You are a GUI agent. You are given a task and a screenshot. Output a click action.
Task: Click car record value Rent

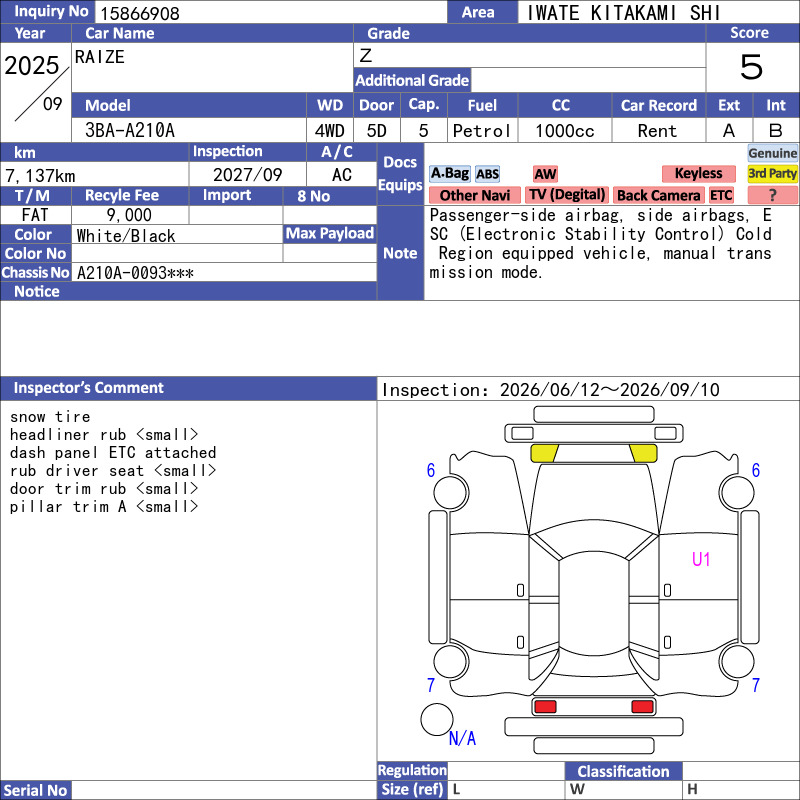coord(658,131)
